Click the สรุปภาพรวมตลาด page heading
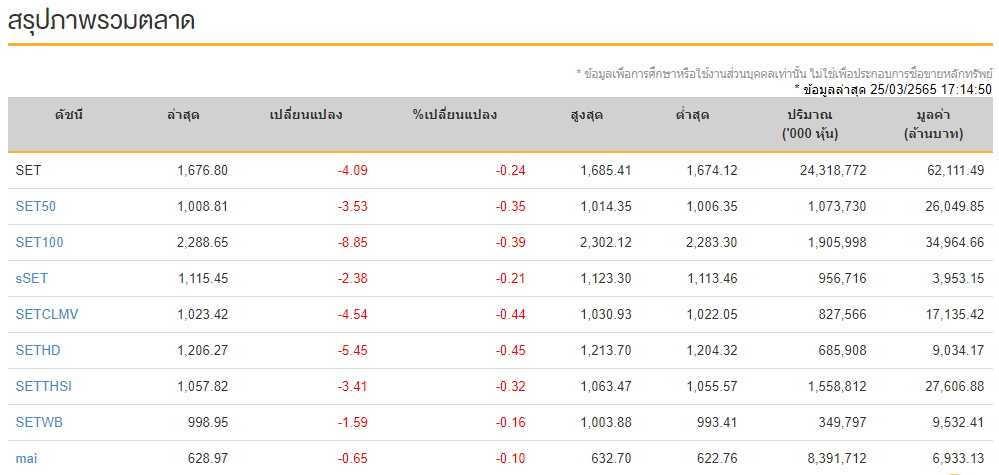The height and width of the screenshot is (475, 999). point(101,20)
